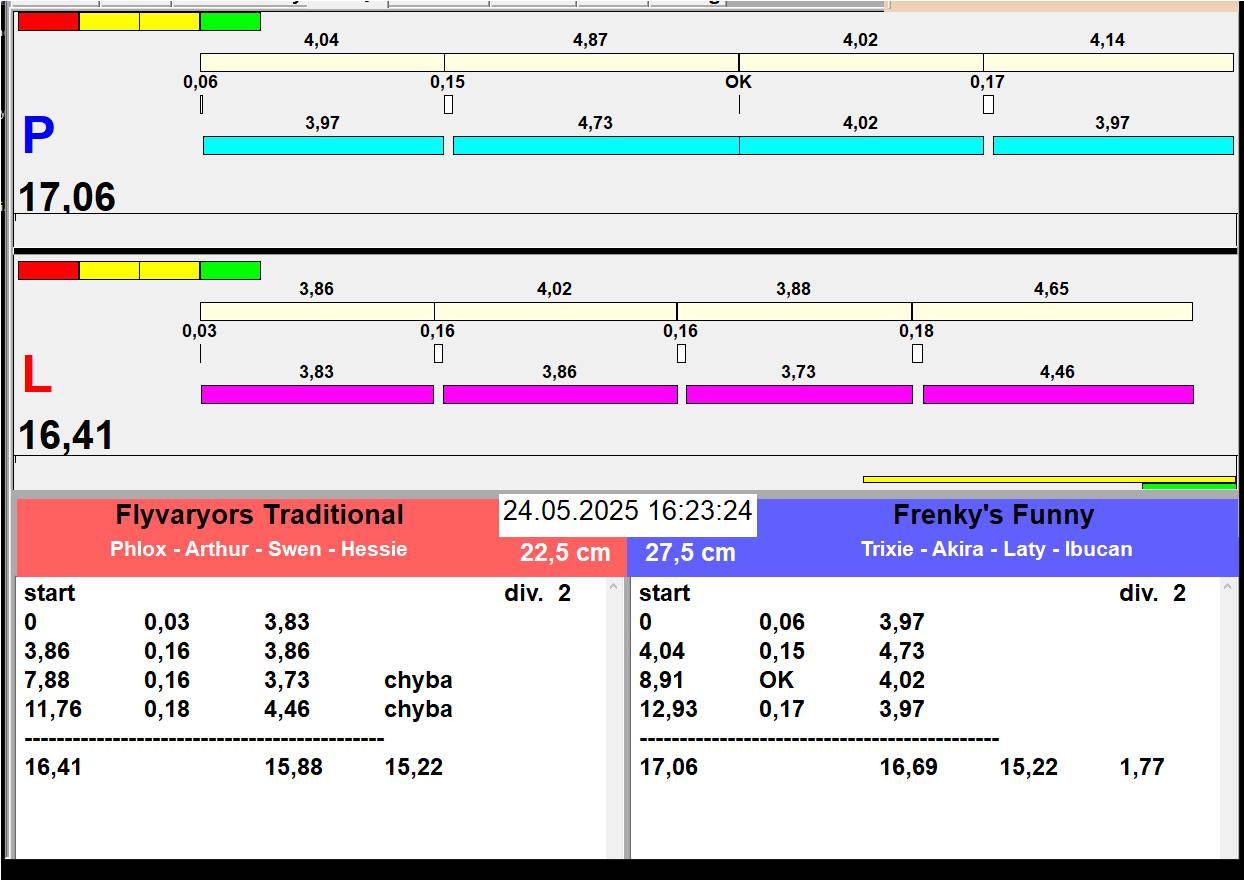This screenshot has height=880, width=1244.
Task: Click the red start light in lane L
Action: pos(48,271)
